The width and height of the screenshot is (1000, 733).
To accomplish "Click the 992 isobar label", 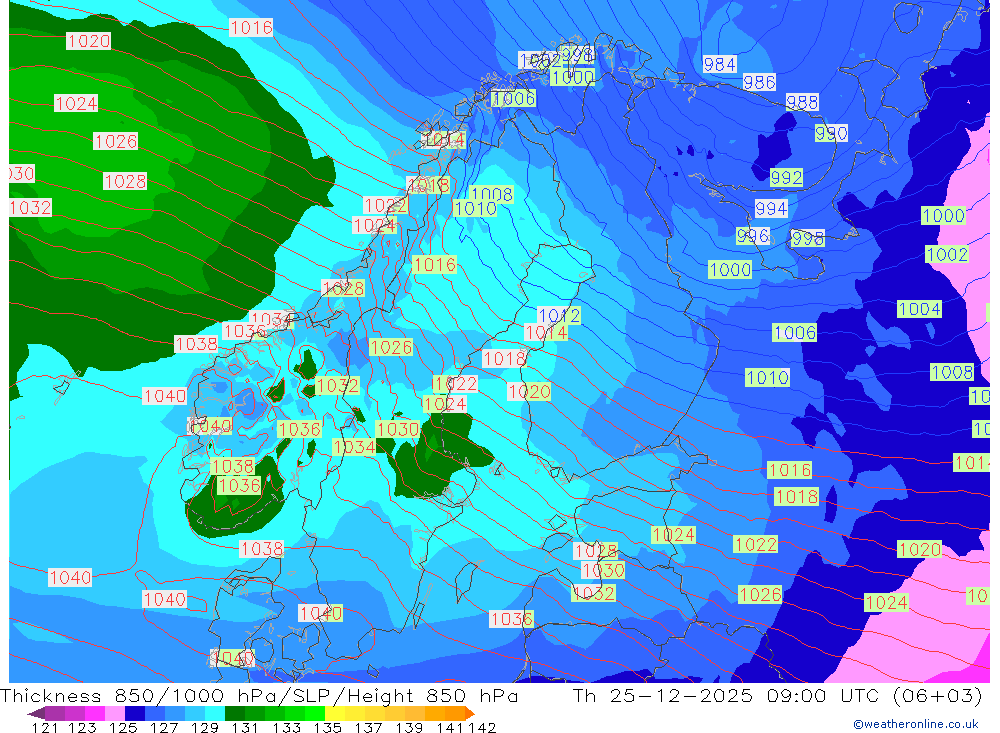I will coord(786,177).
